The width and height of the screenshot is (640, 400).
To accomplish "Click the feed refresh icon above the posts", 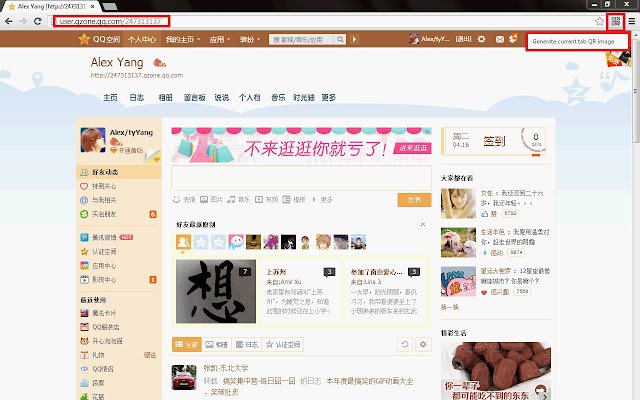I will pos(405,344).
